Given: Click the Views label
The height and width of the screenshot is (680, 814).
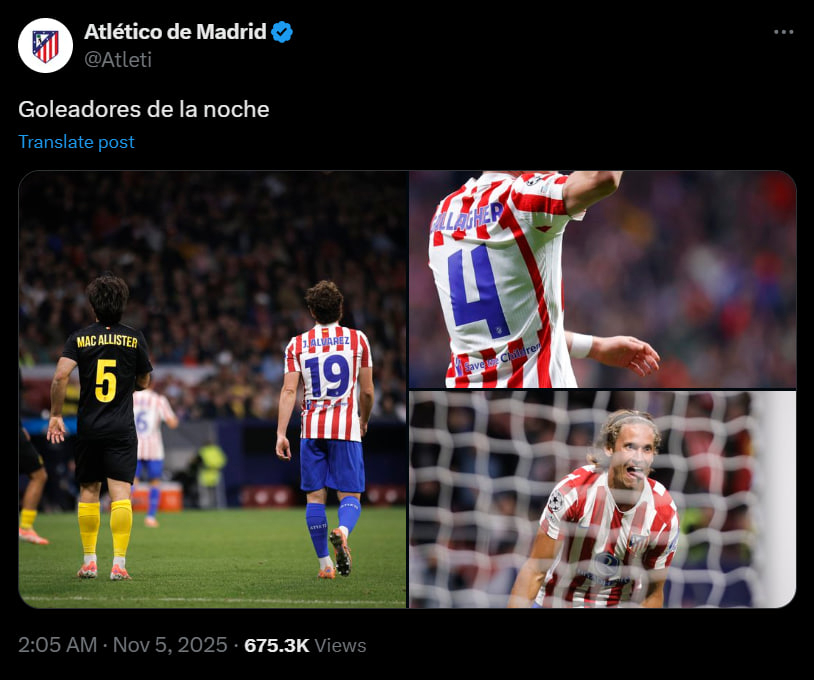Looking at the screenshot, I should point(341,645).
